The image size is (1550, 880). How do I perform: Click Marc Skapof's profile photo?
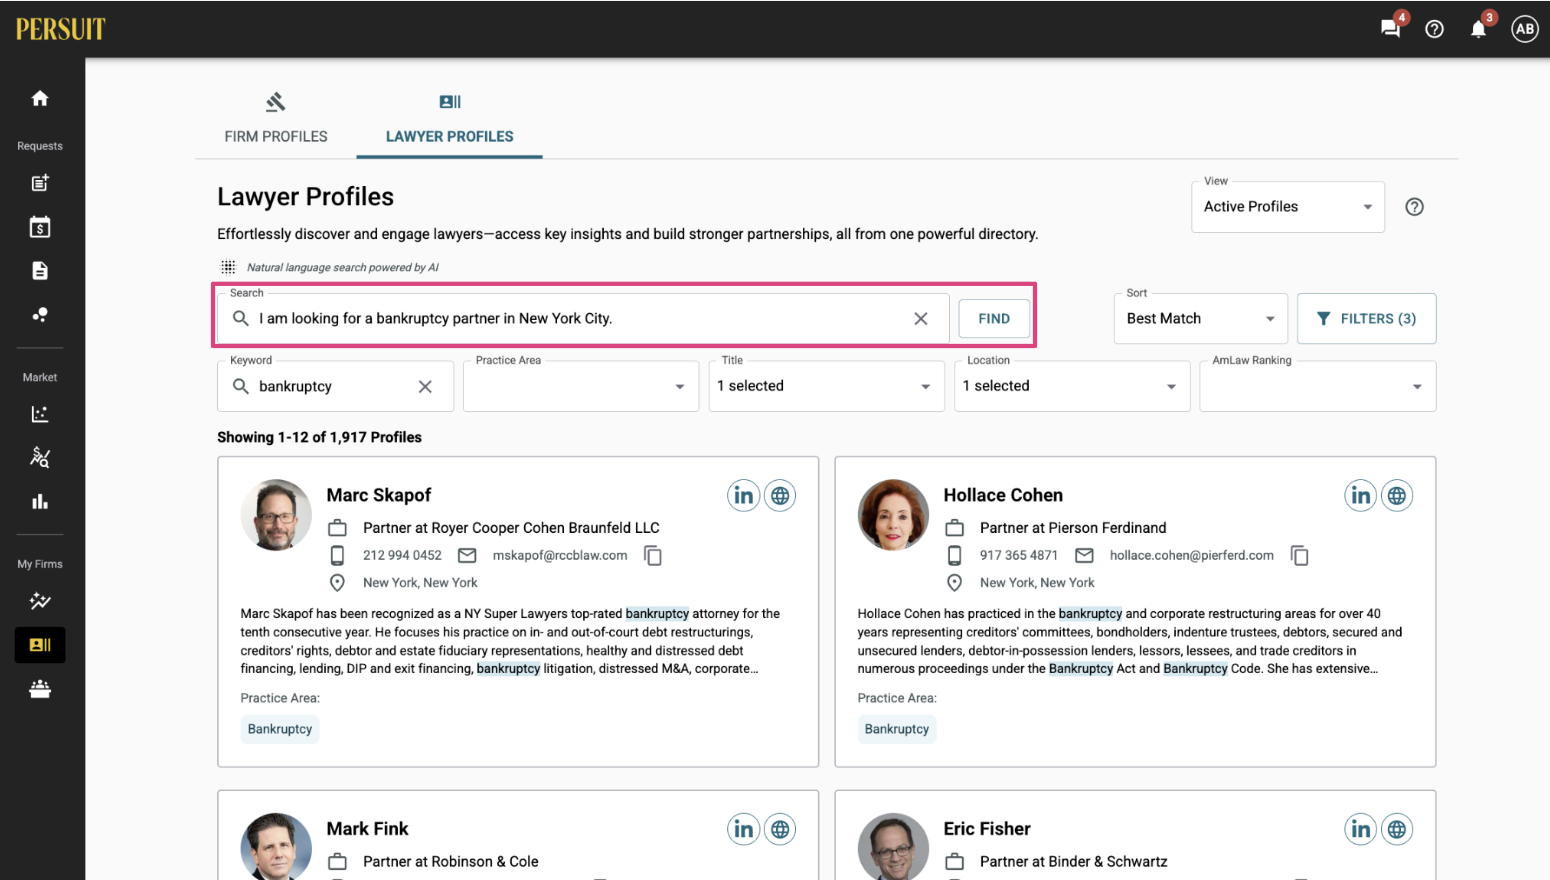(x=276, y=515)
